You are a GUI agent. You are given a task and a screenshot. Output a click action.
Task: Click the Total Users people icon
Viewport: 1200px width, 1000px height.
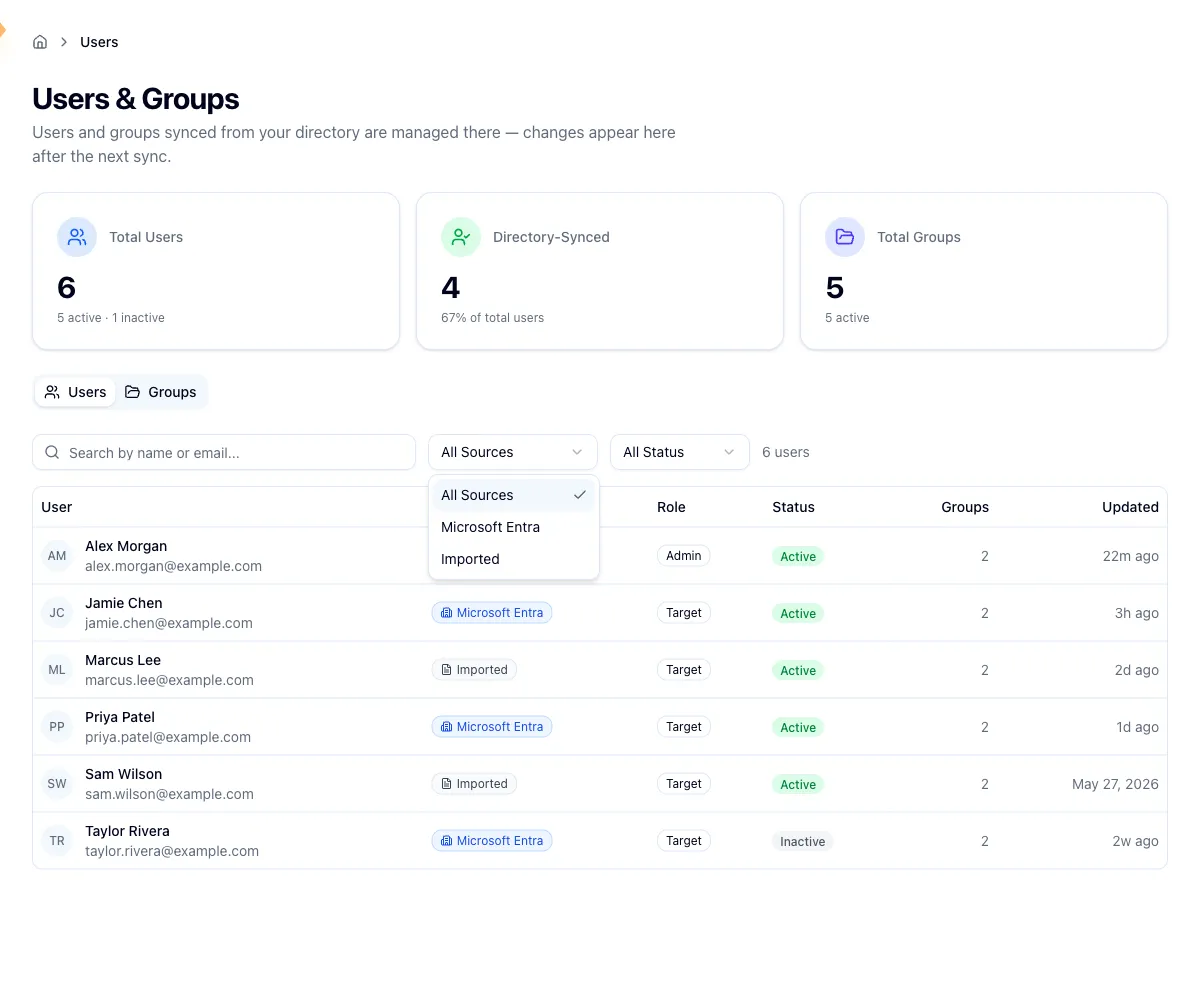coord(77,237)
